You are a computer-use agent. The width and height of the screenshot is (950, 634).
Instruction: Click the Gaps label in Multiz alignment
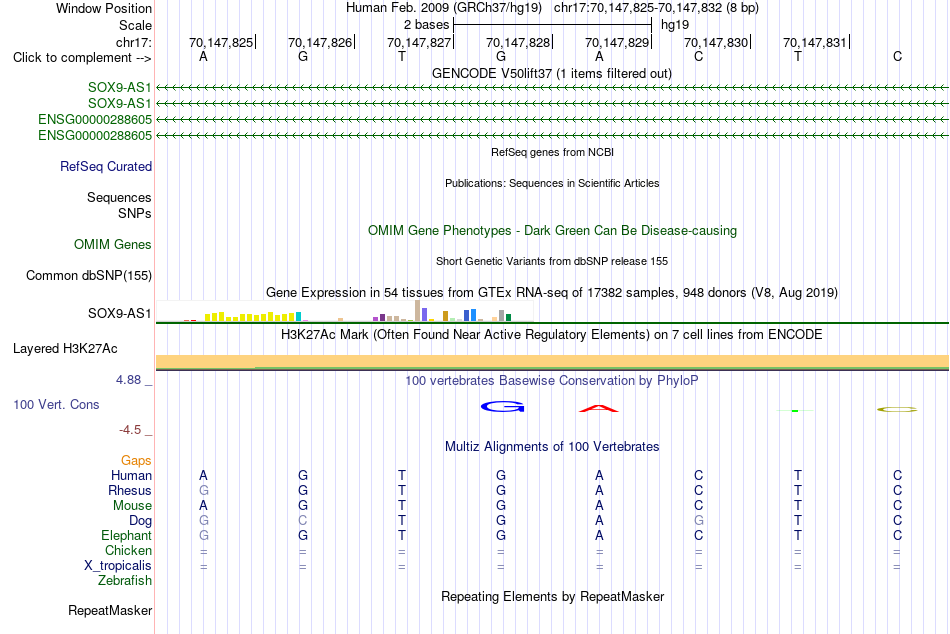pyautogui.click(x=136, y=461)
